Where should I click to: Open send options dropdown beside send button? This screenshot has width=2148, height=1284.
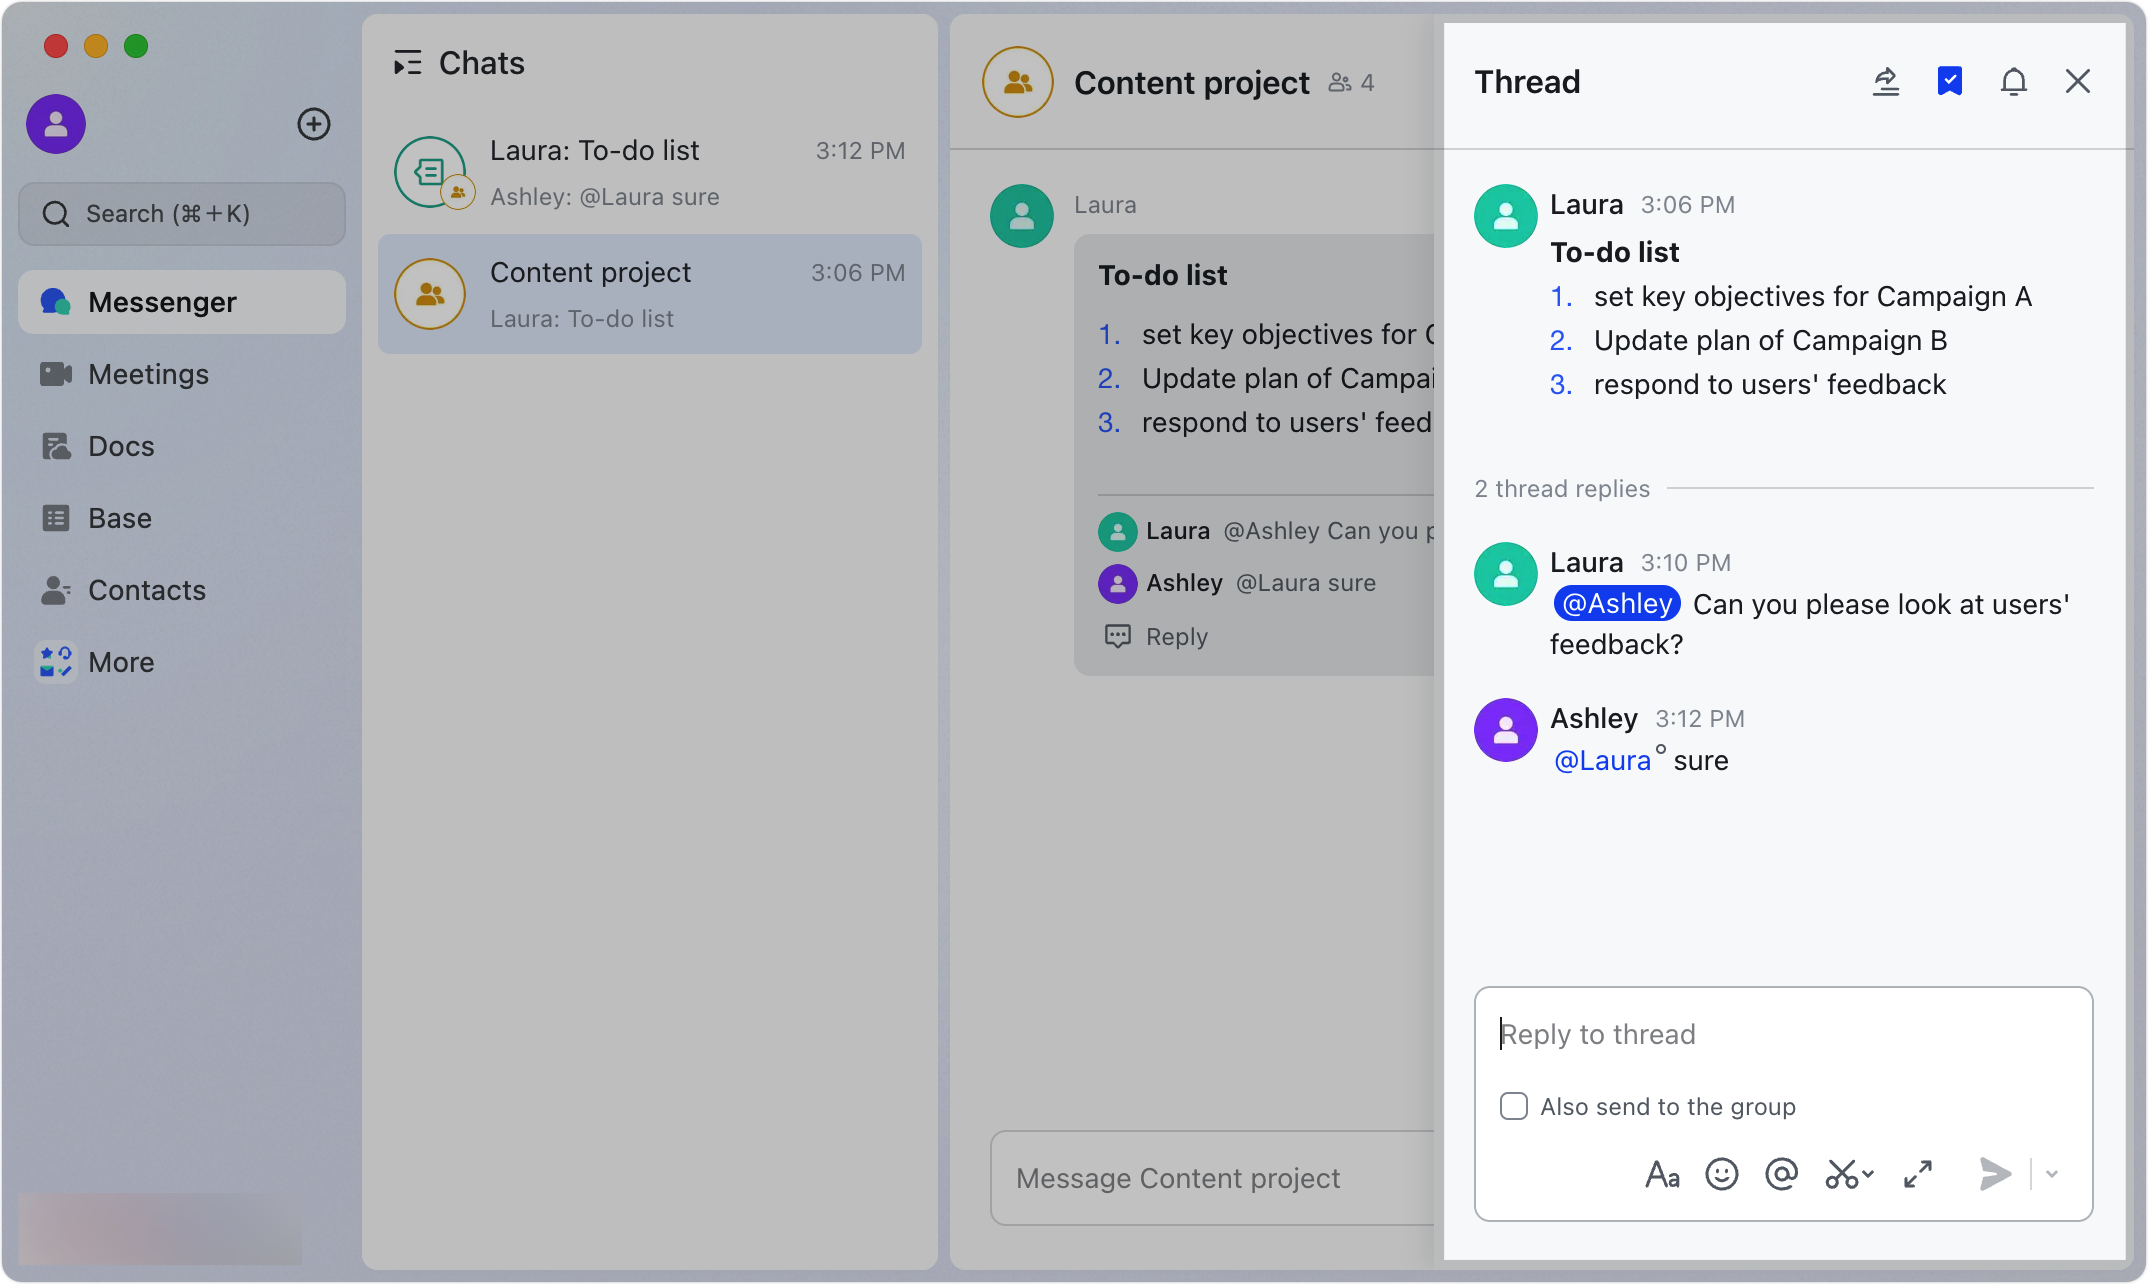click(2051, 1174)
